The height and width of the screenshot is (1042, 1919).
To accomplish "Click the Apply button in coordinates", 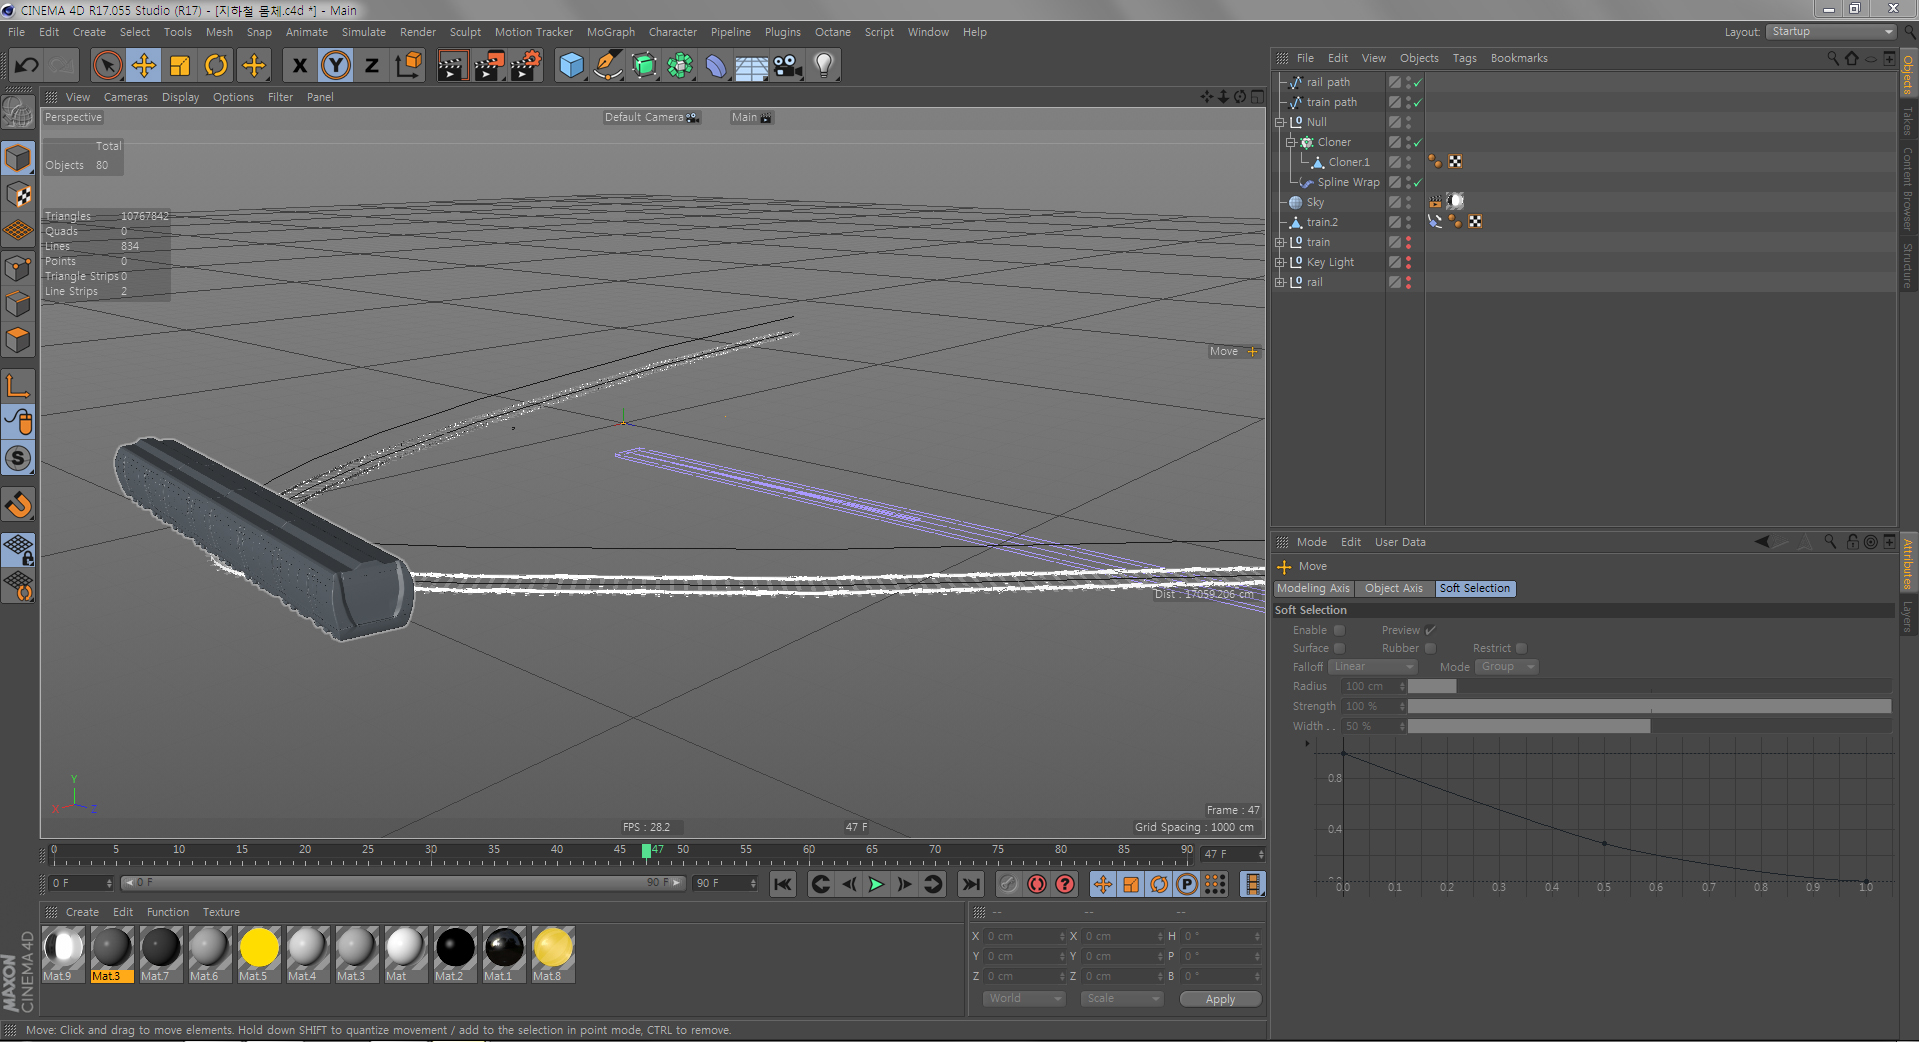I will point(1220,999).
